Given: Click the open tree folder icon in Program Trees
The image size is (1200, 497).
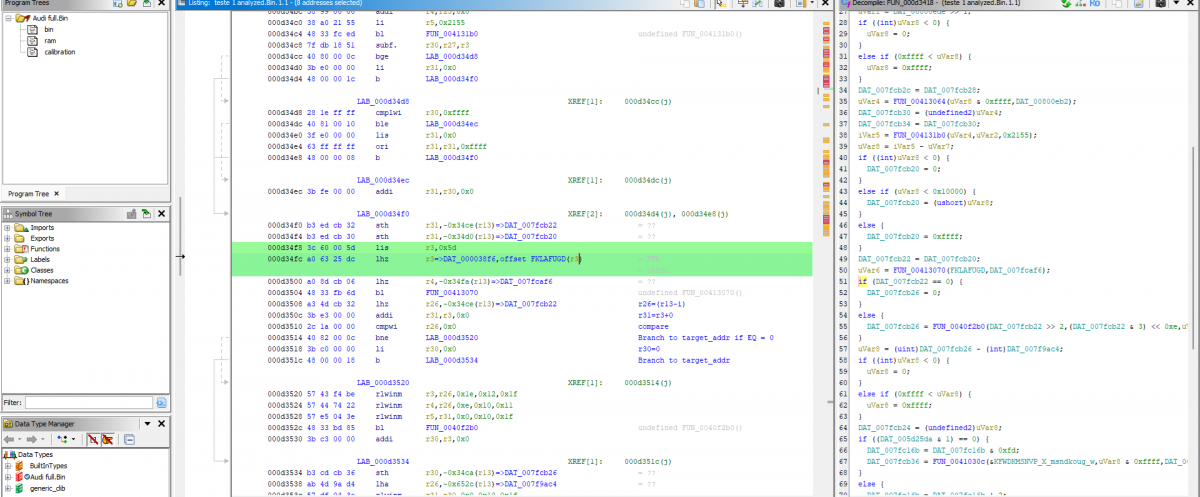Looking at the screenshot, I should click(131, 4).
